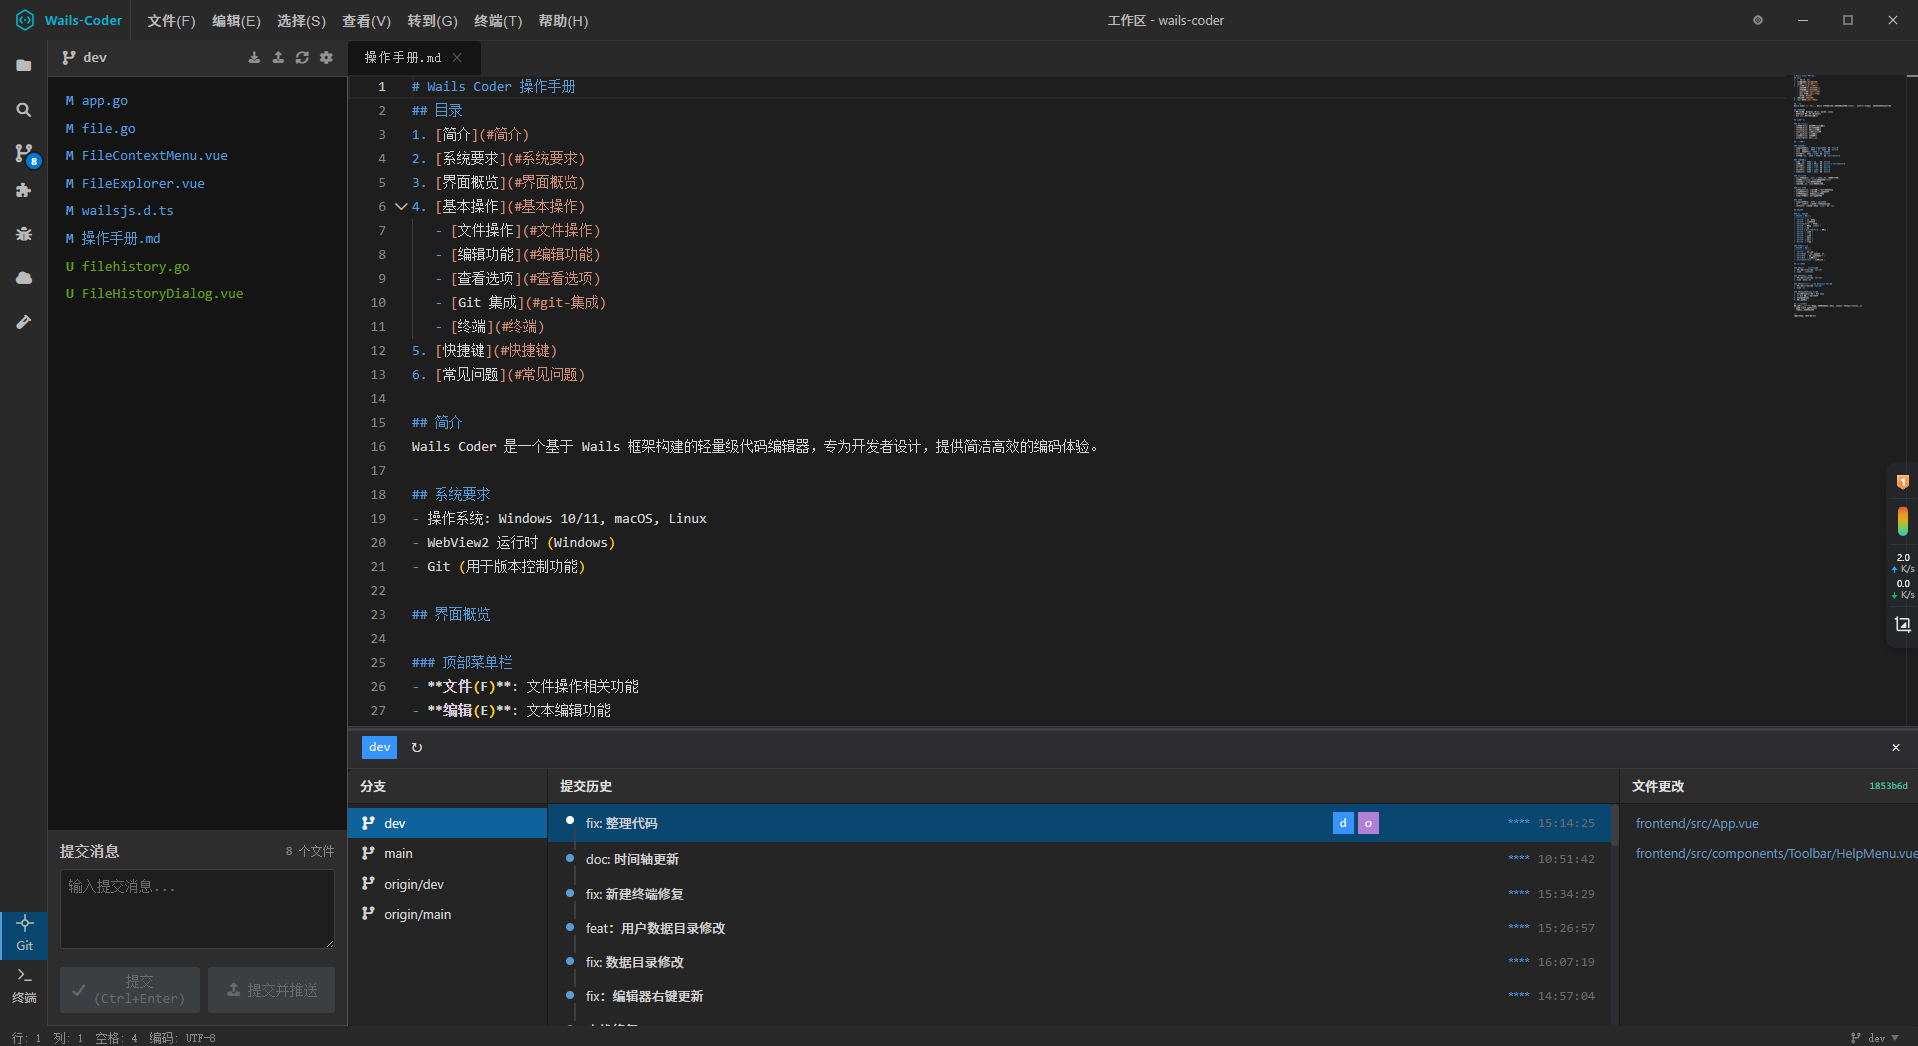Click the commit hash 1853b6d
The image size is (1918, 1046).
click(x=1888, y=786)
